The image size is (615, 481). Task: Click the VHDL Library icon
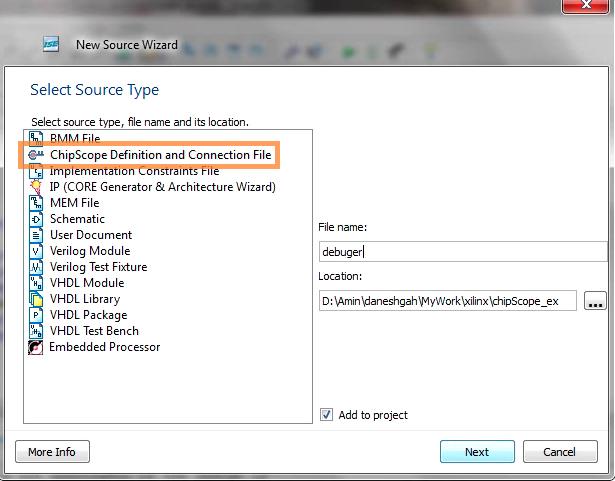tap(36, 299)
